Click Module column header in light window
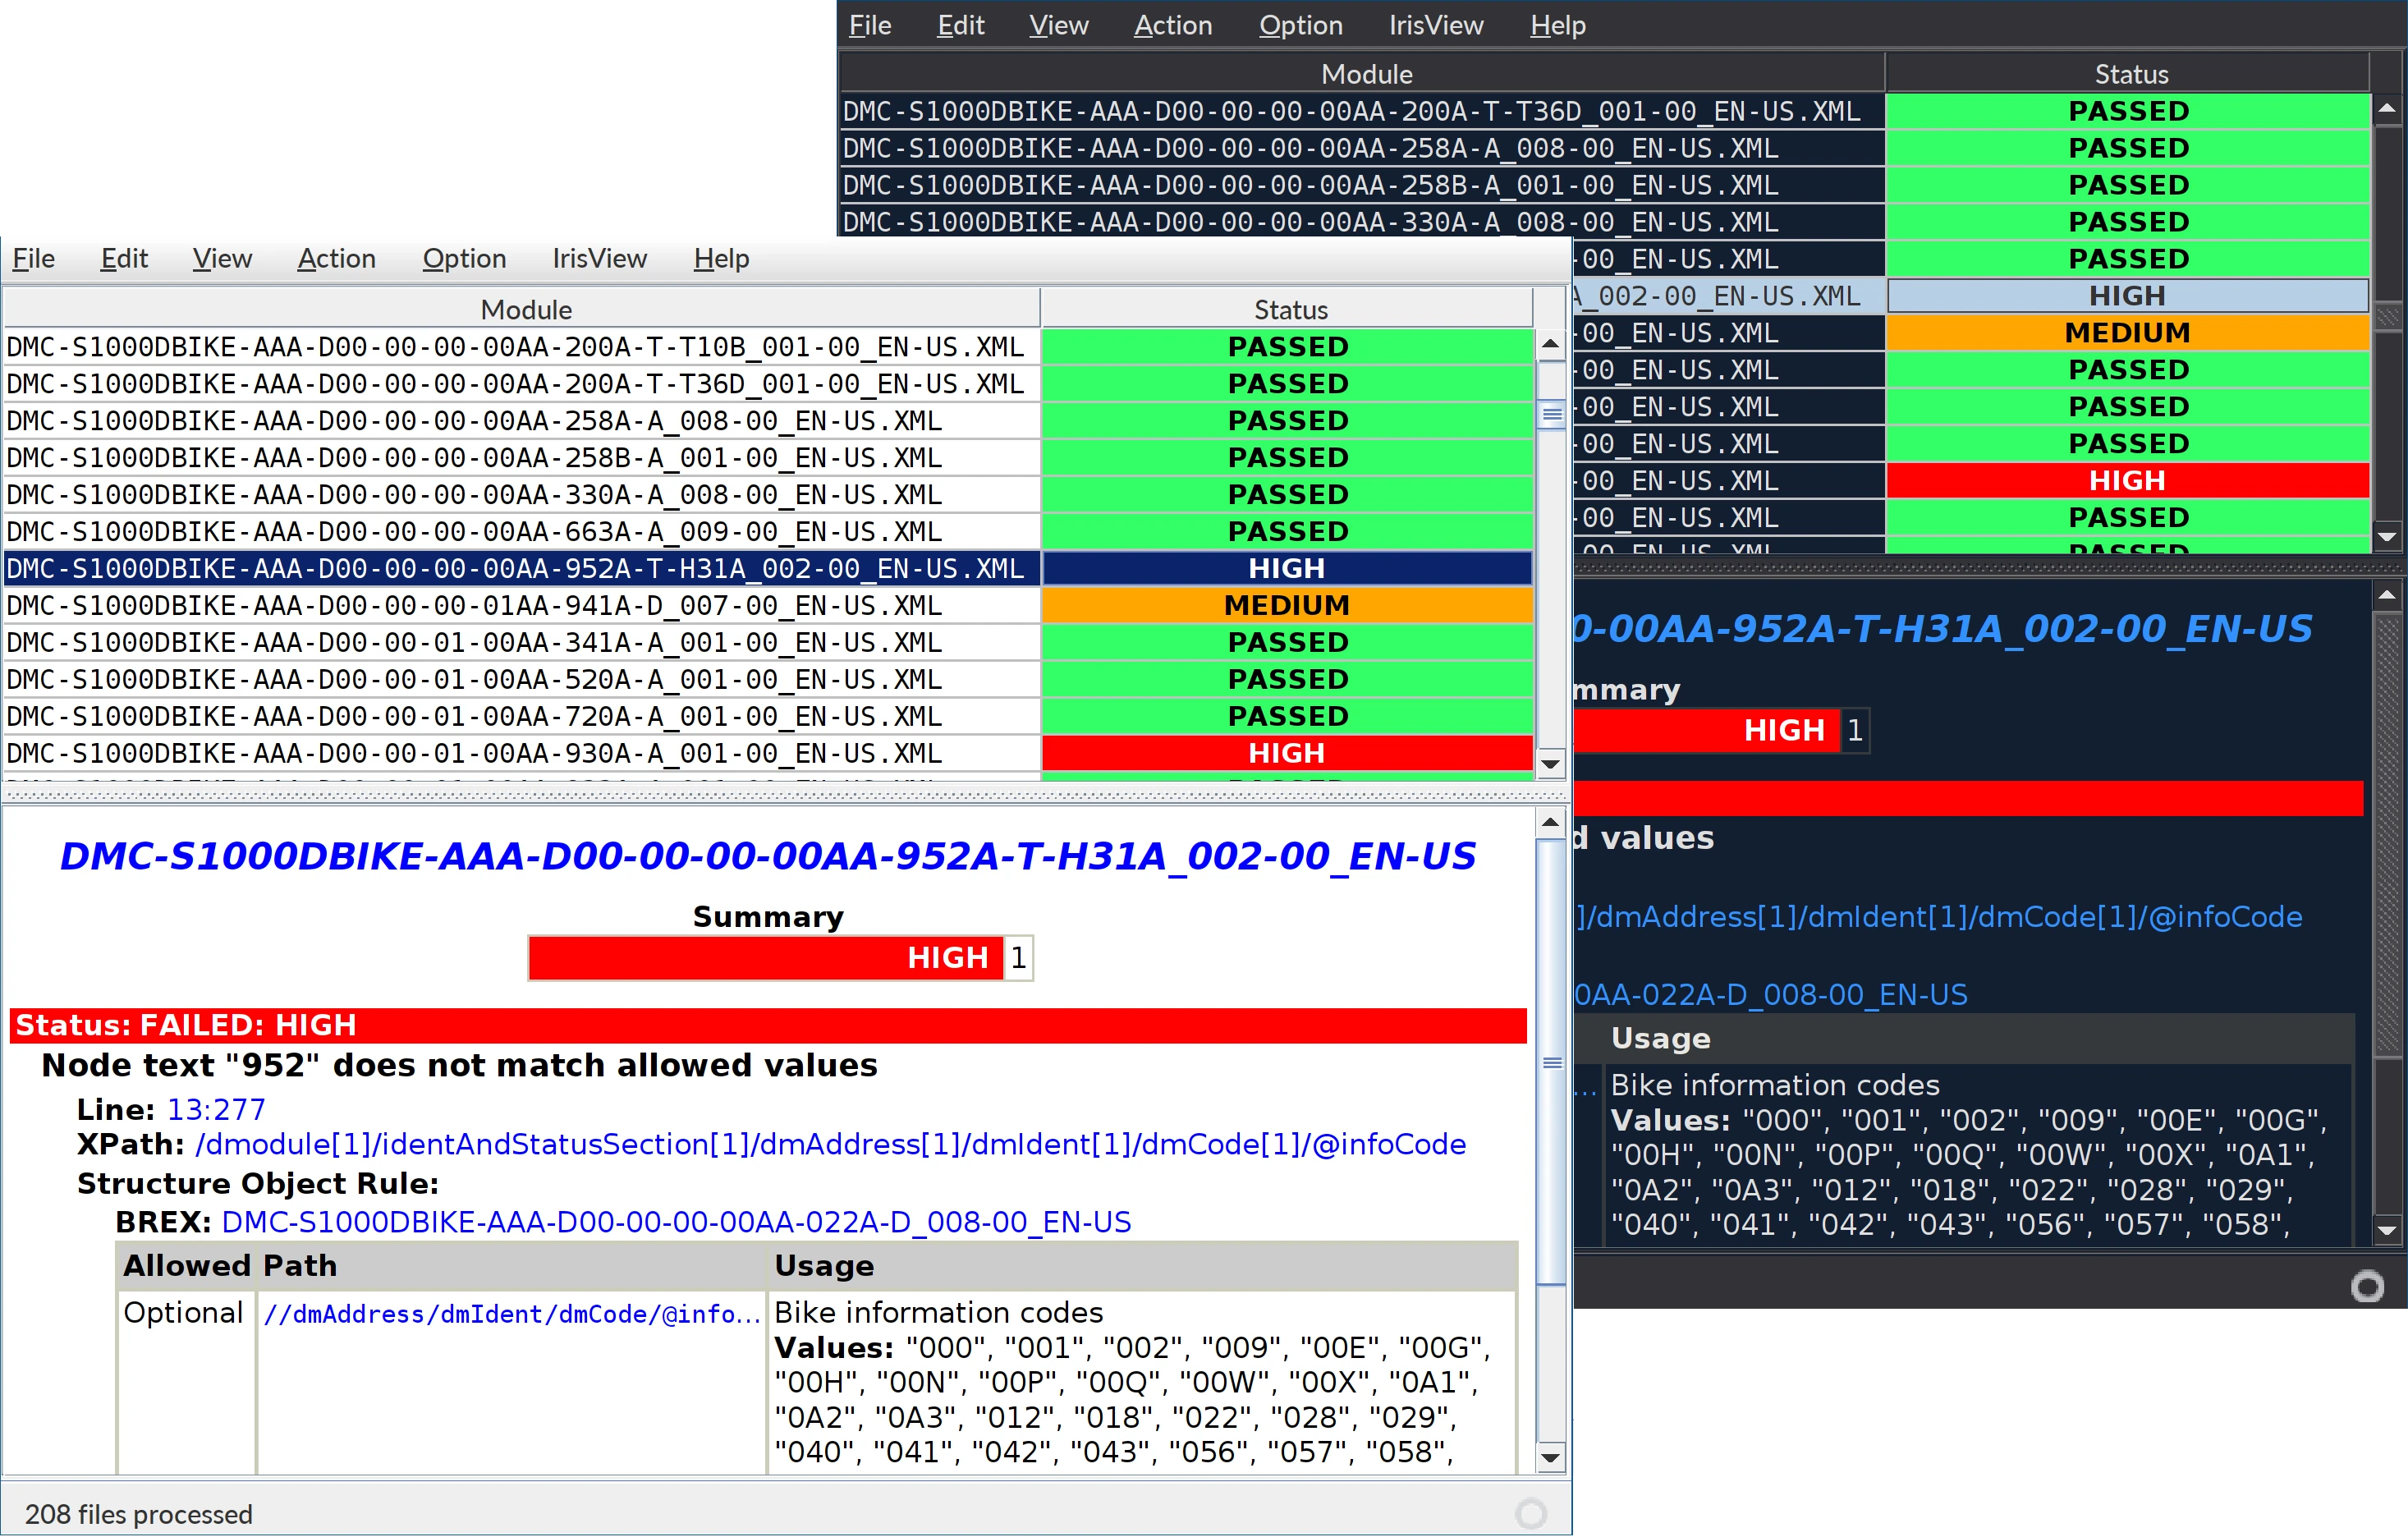2408x1537 pixels. (x=522, y=310)
